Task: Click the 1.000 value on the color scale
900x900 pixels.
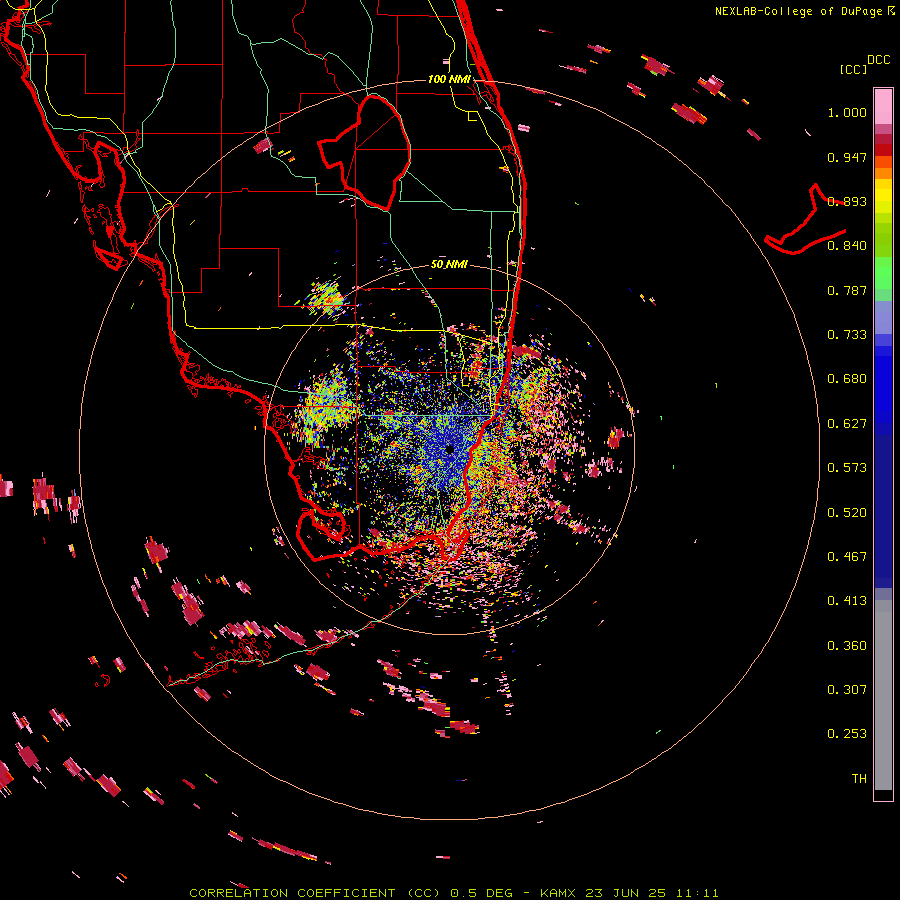Action: click(847, 112)
